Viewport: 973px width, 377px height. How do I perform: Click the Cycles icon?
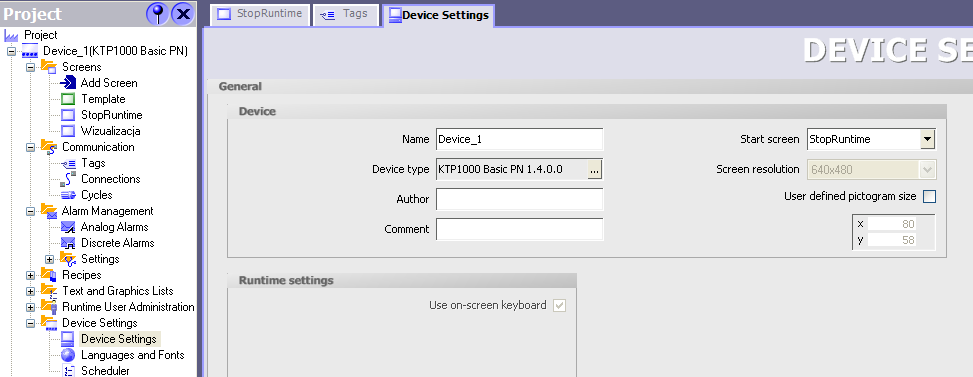pyautogui.click(x=68, y=195)
